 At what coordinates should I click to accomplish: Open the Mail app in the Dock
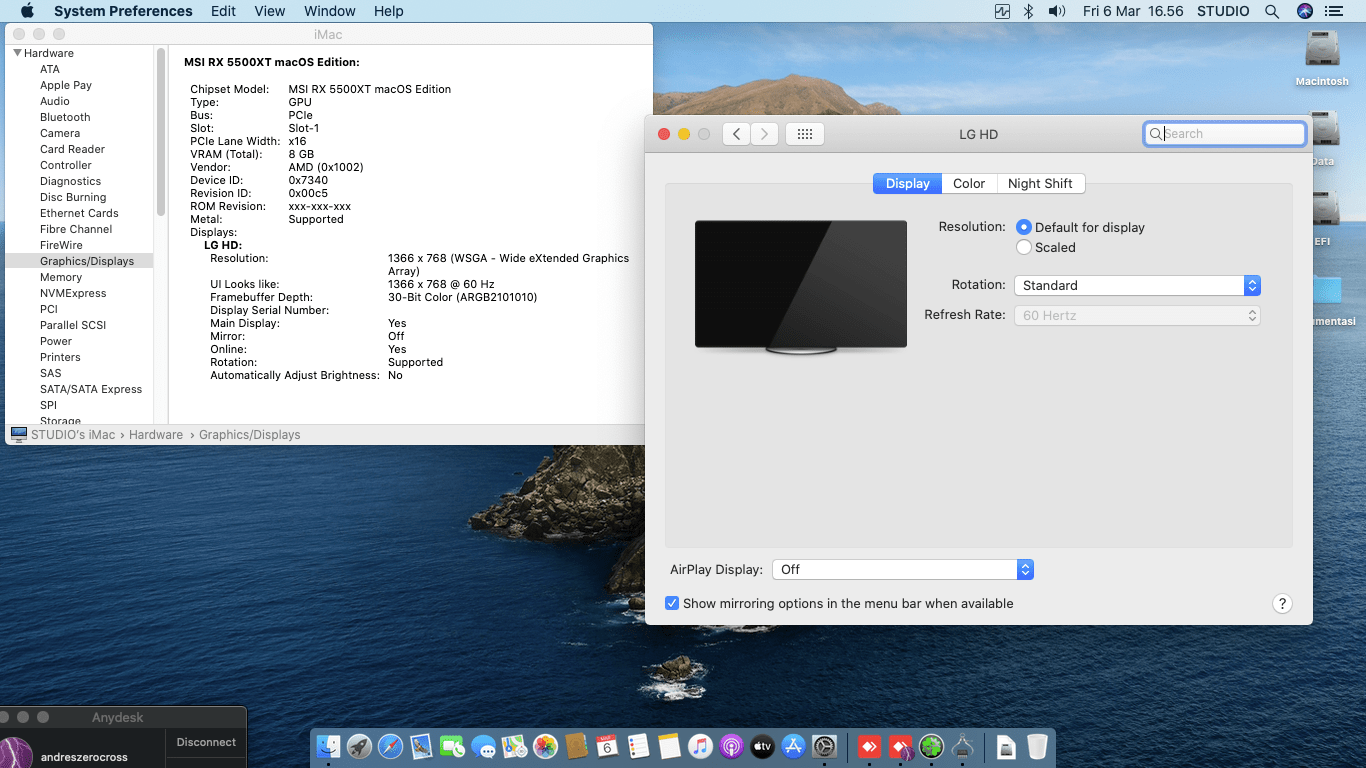(421, 746)
